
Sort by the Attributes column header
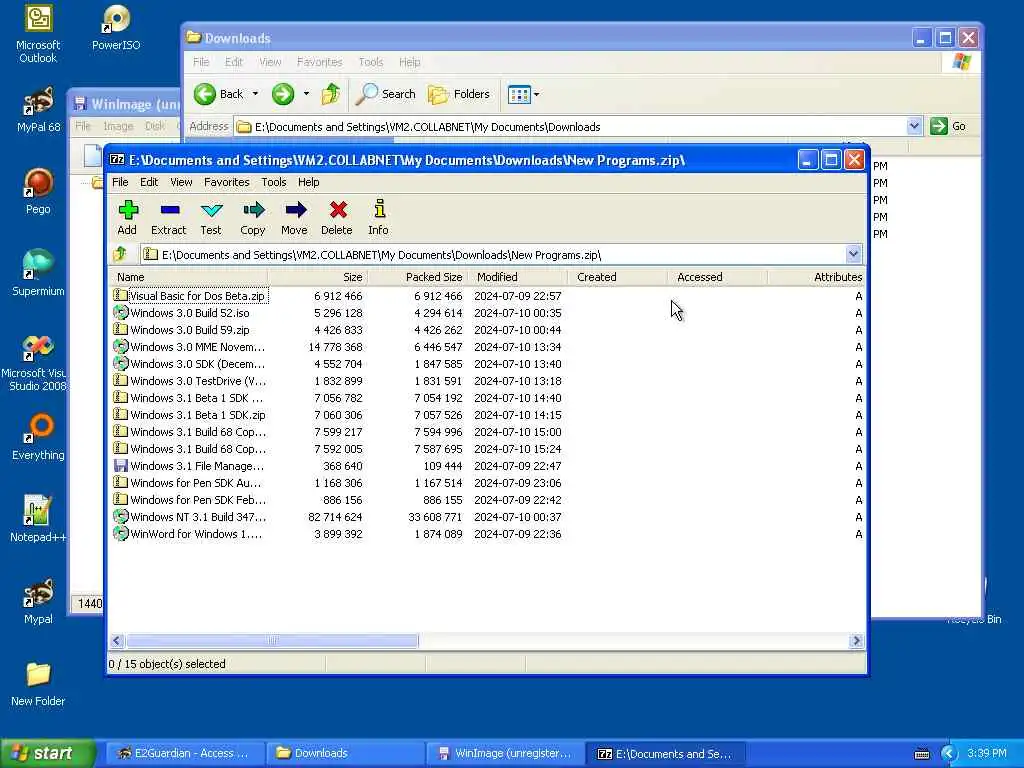tap(816, 277)
